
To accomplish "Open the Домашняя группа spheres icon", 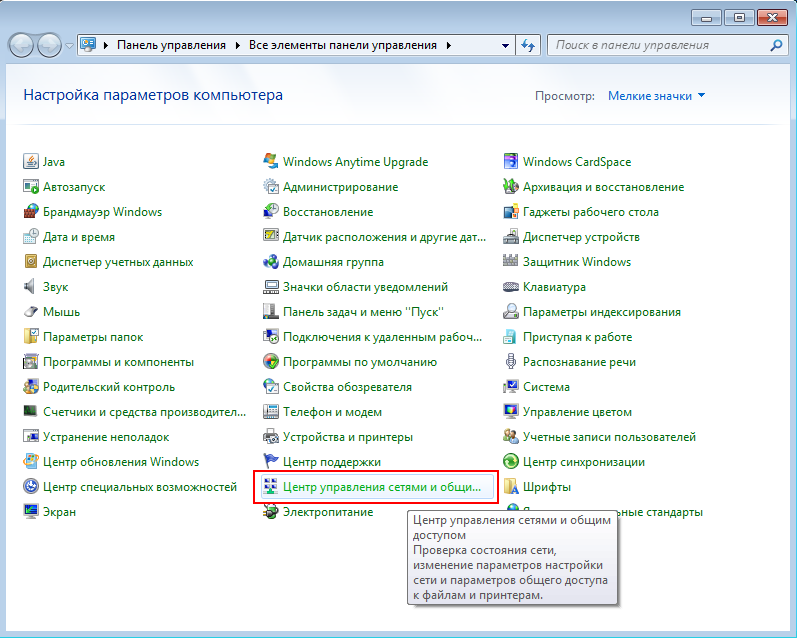I will (x=270, y=261).
